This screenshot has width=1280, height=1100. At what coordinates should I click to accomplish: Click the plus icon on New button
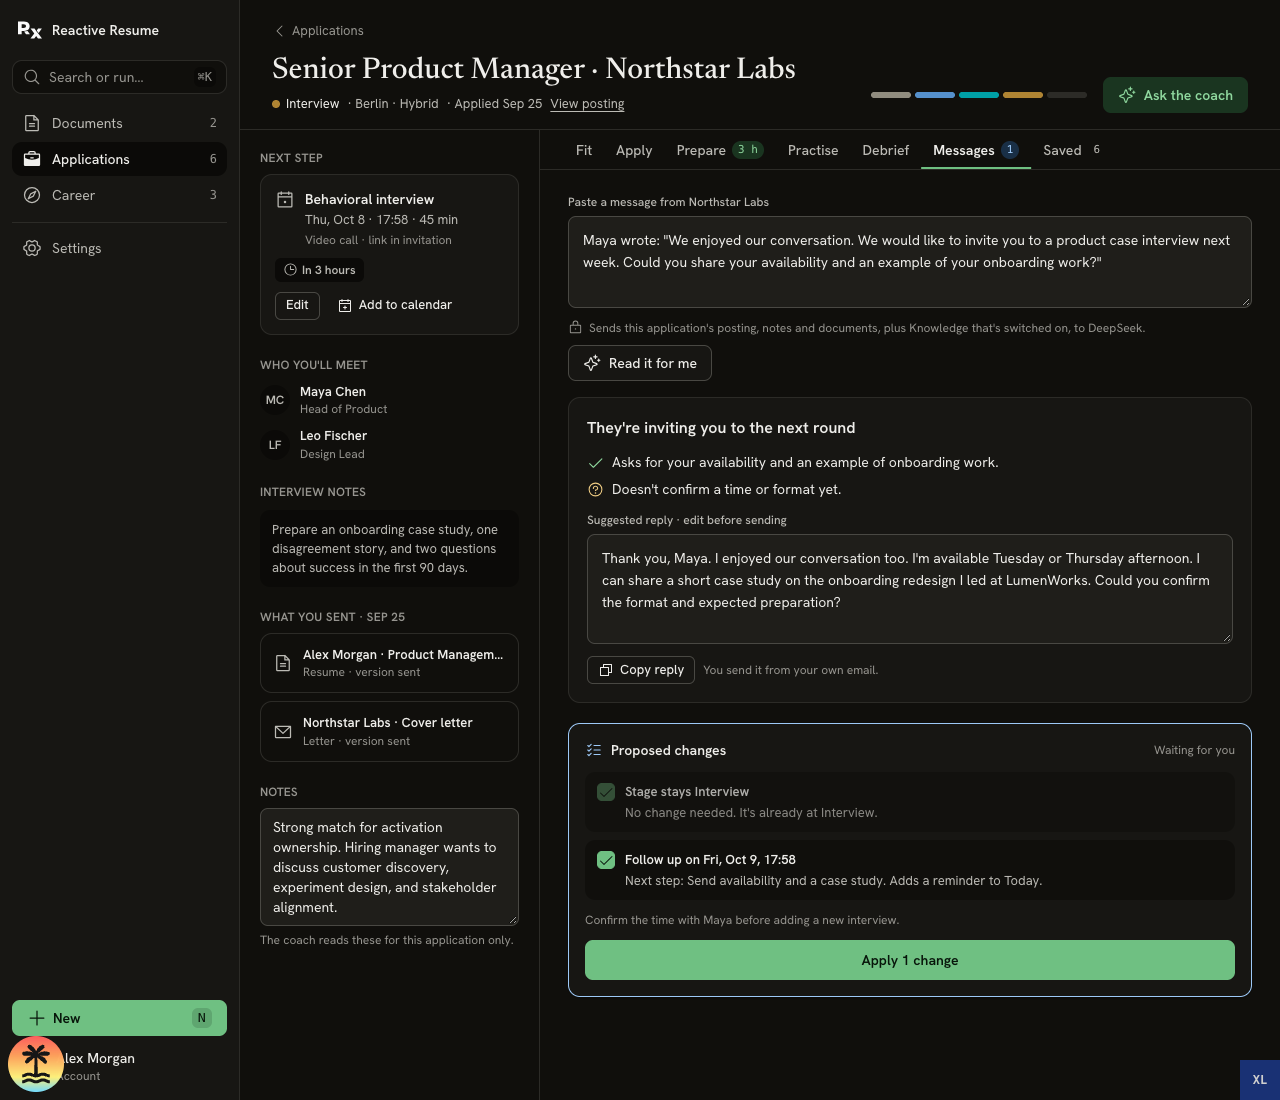click(37, 1018)
